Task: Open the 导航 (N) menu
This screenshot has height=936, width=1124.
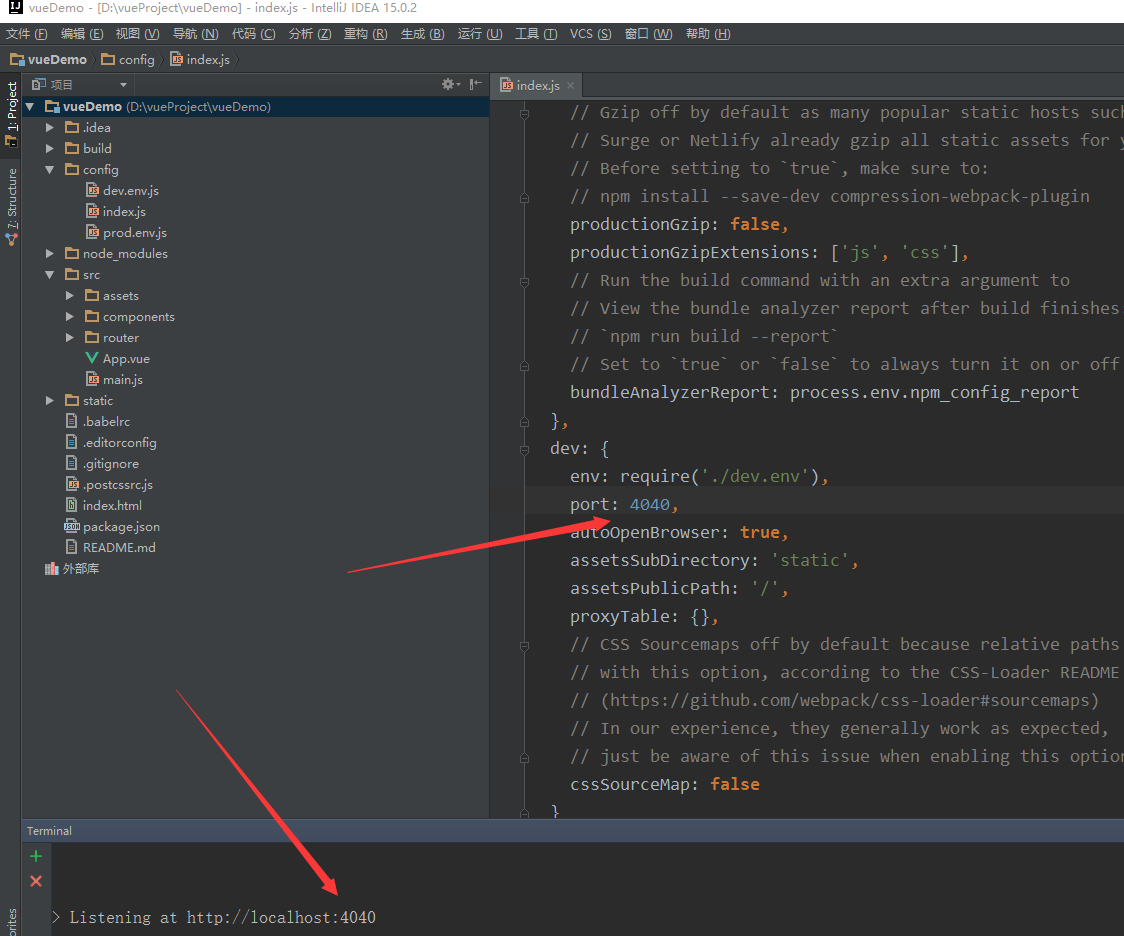Action: pos(196,34)
